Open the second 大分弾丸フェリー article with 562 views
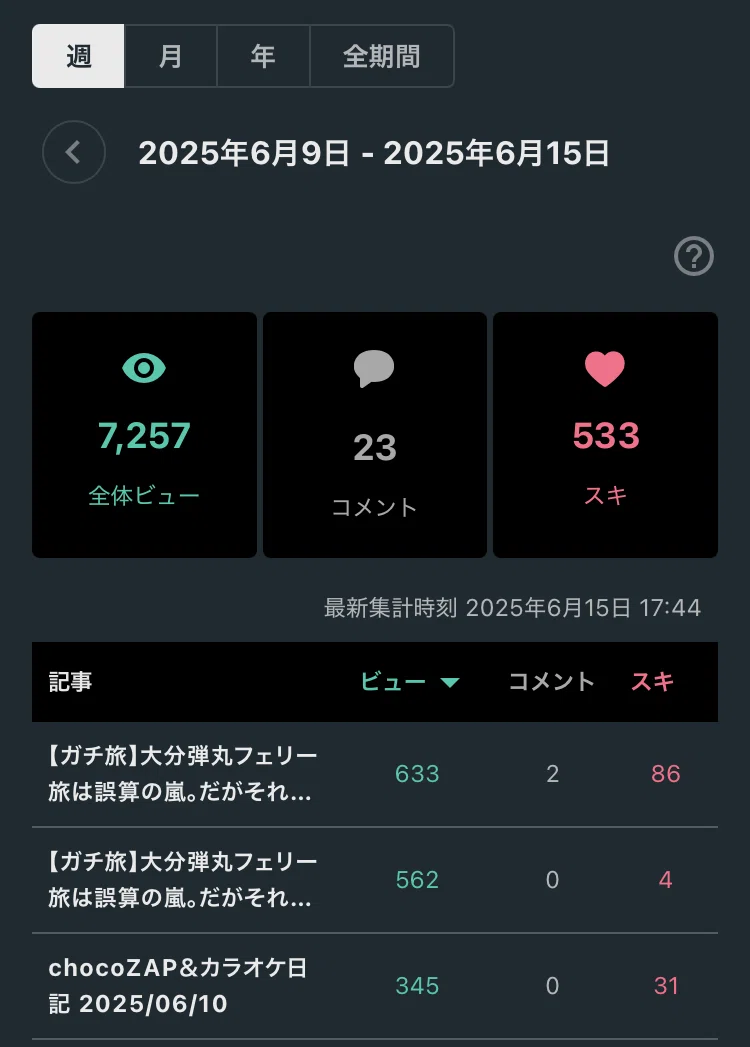This screenshot has width=750, height=1047. tap(183, 879)
